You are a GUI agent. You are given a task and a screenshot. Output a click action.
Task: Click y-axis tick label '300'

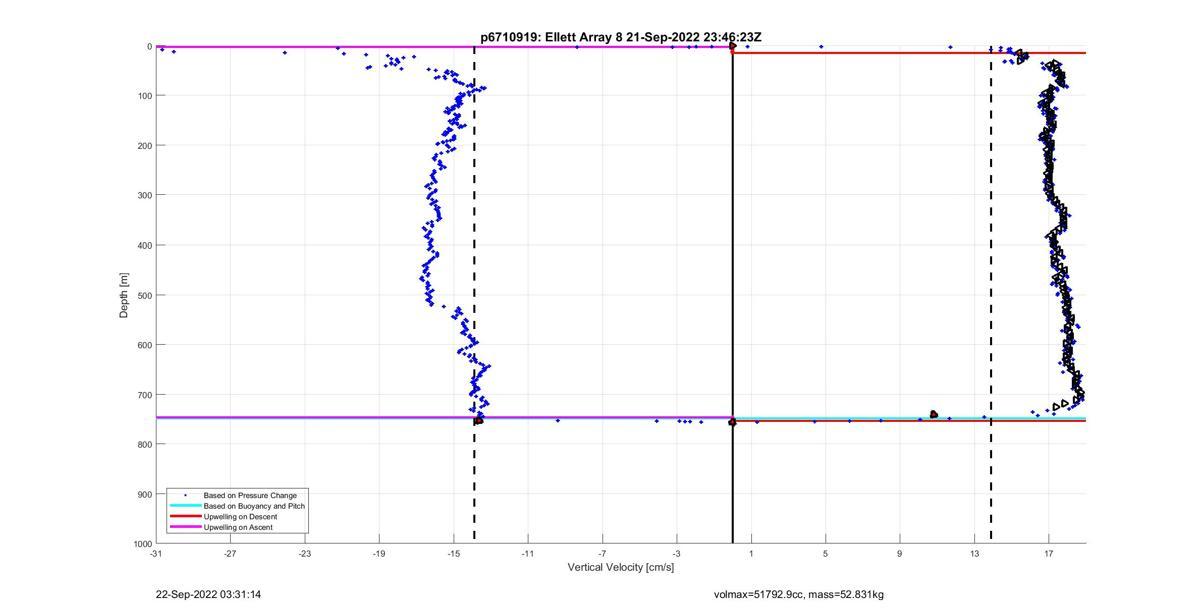coord(144,195)
